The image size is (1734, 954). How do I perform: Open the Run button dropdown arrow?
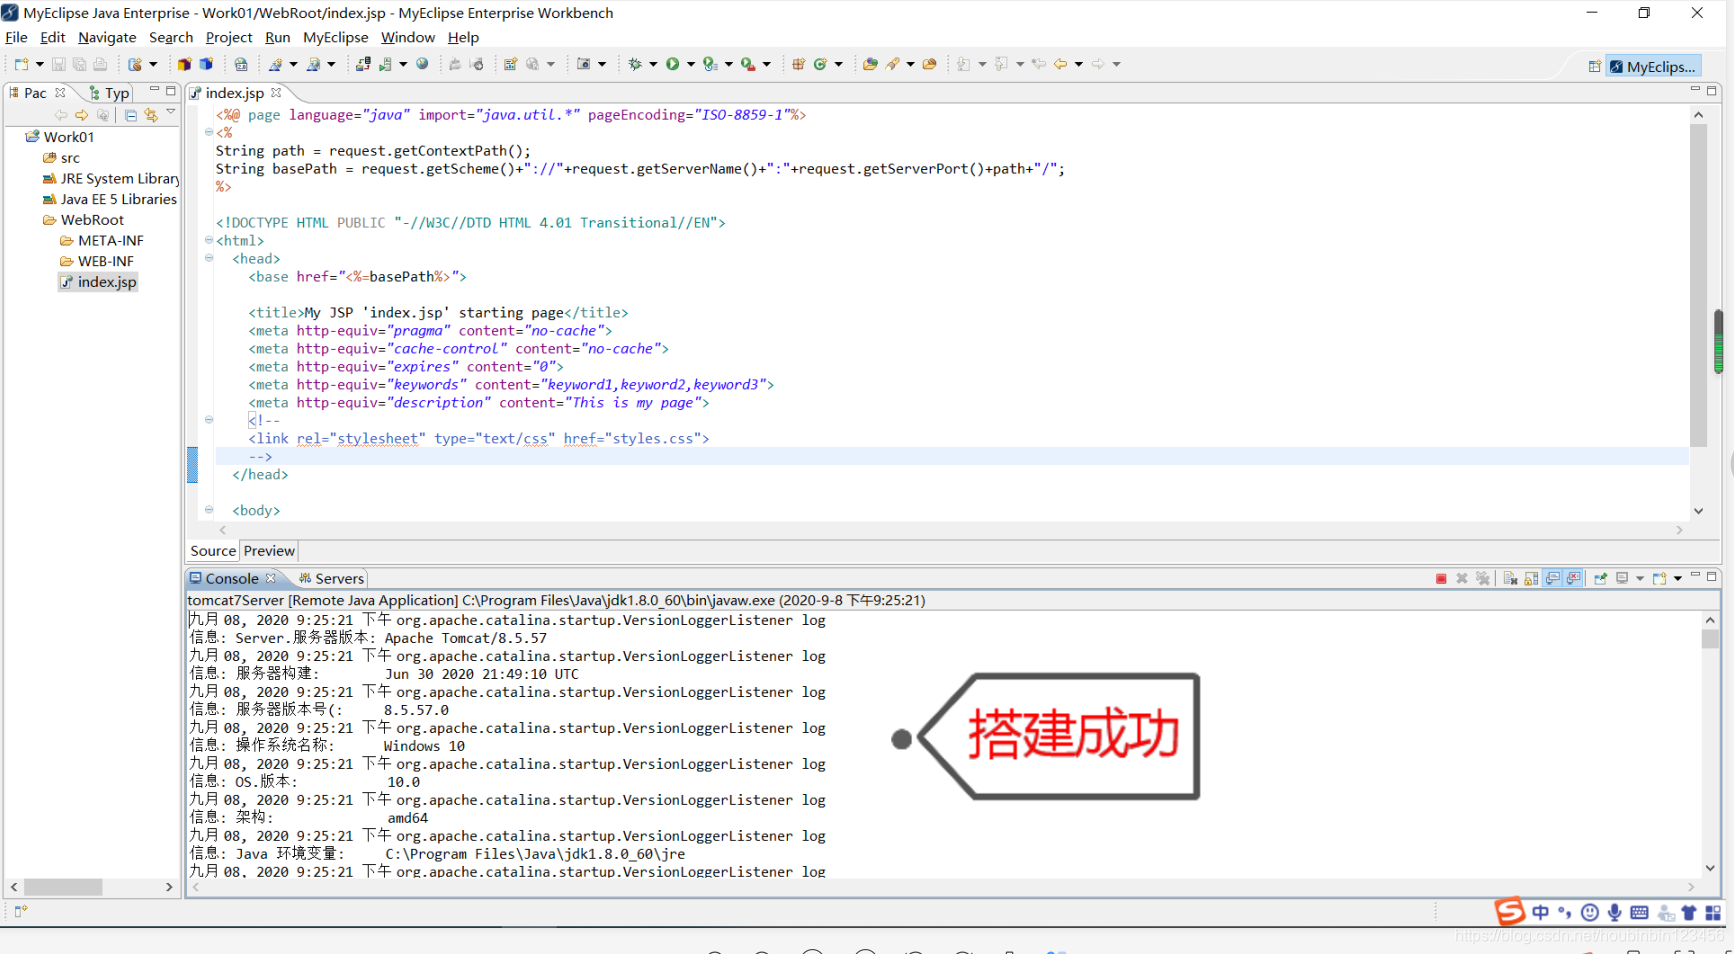691,64
